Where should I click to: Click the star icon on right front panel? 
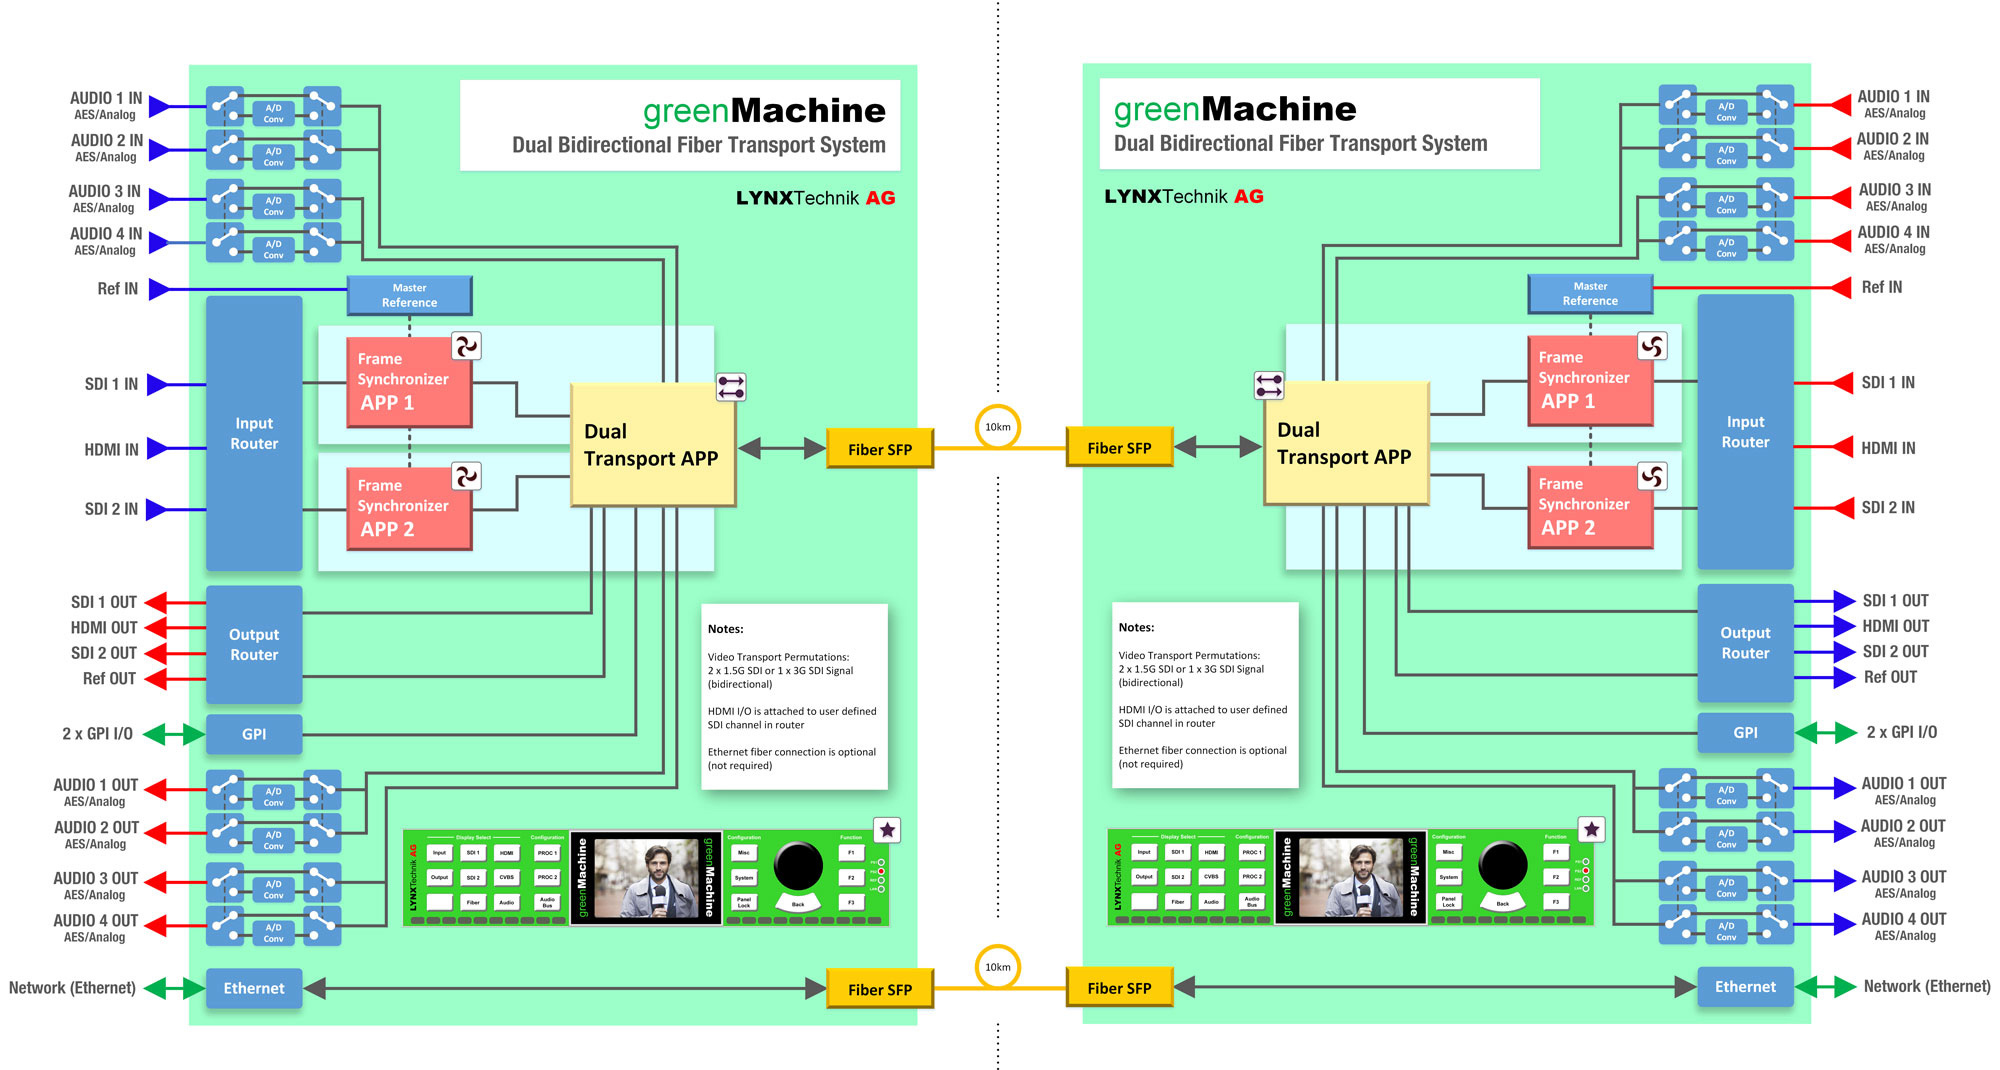(1591, 829)
